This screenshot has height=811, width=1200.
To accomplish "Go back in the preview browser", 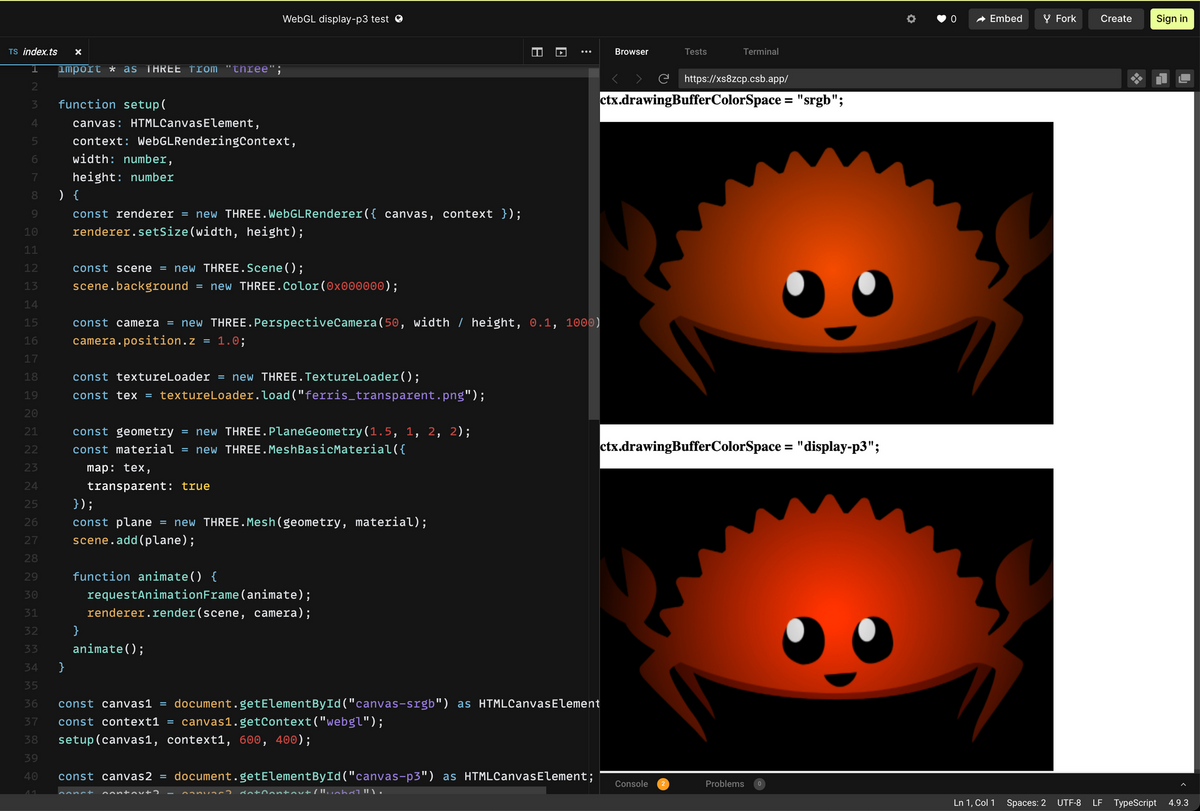I will (x=616, y=78).
